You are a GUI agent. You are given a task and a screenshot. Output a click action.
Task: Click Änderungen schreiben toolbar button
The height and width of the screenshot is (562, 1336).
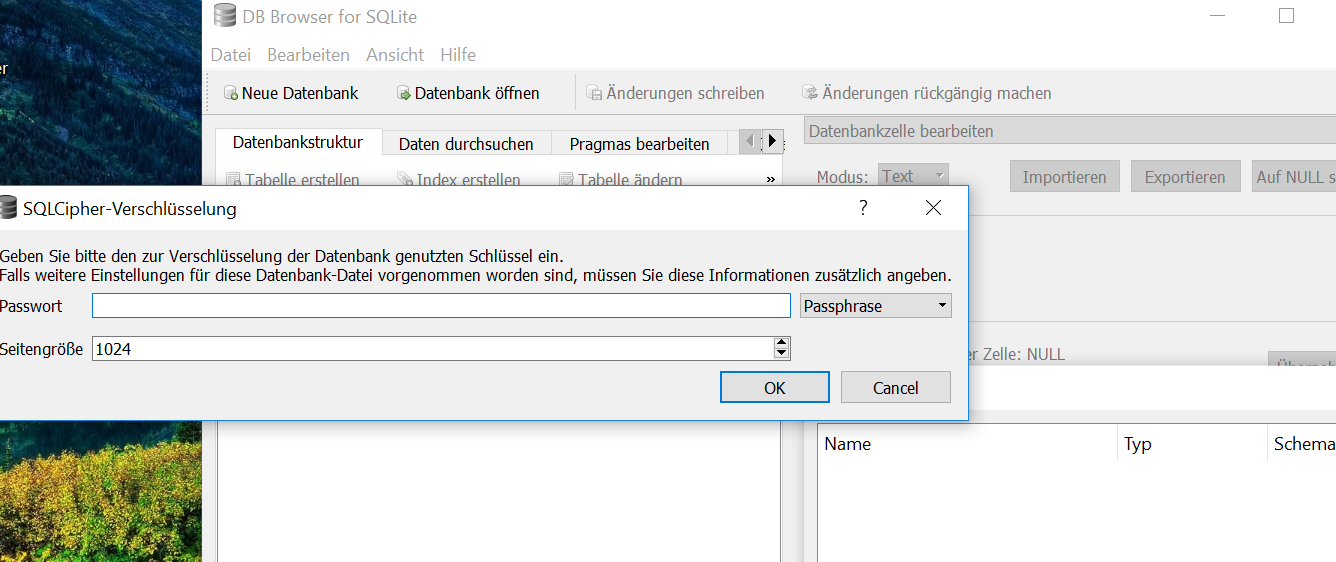pyautogui.click(x=675, y=93)
